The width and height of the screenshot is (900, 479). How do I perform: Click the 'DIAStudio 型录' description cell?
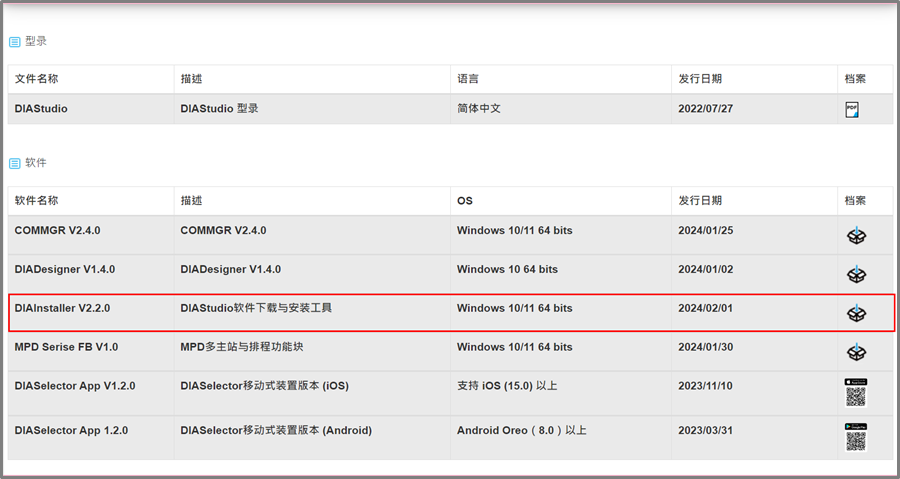(x=219, y=108)
